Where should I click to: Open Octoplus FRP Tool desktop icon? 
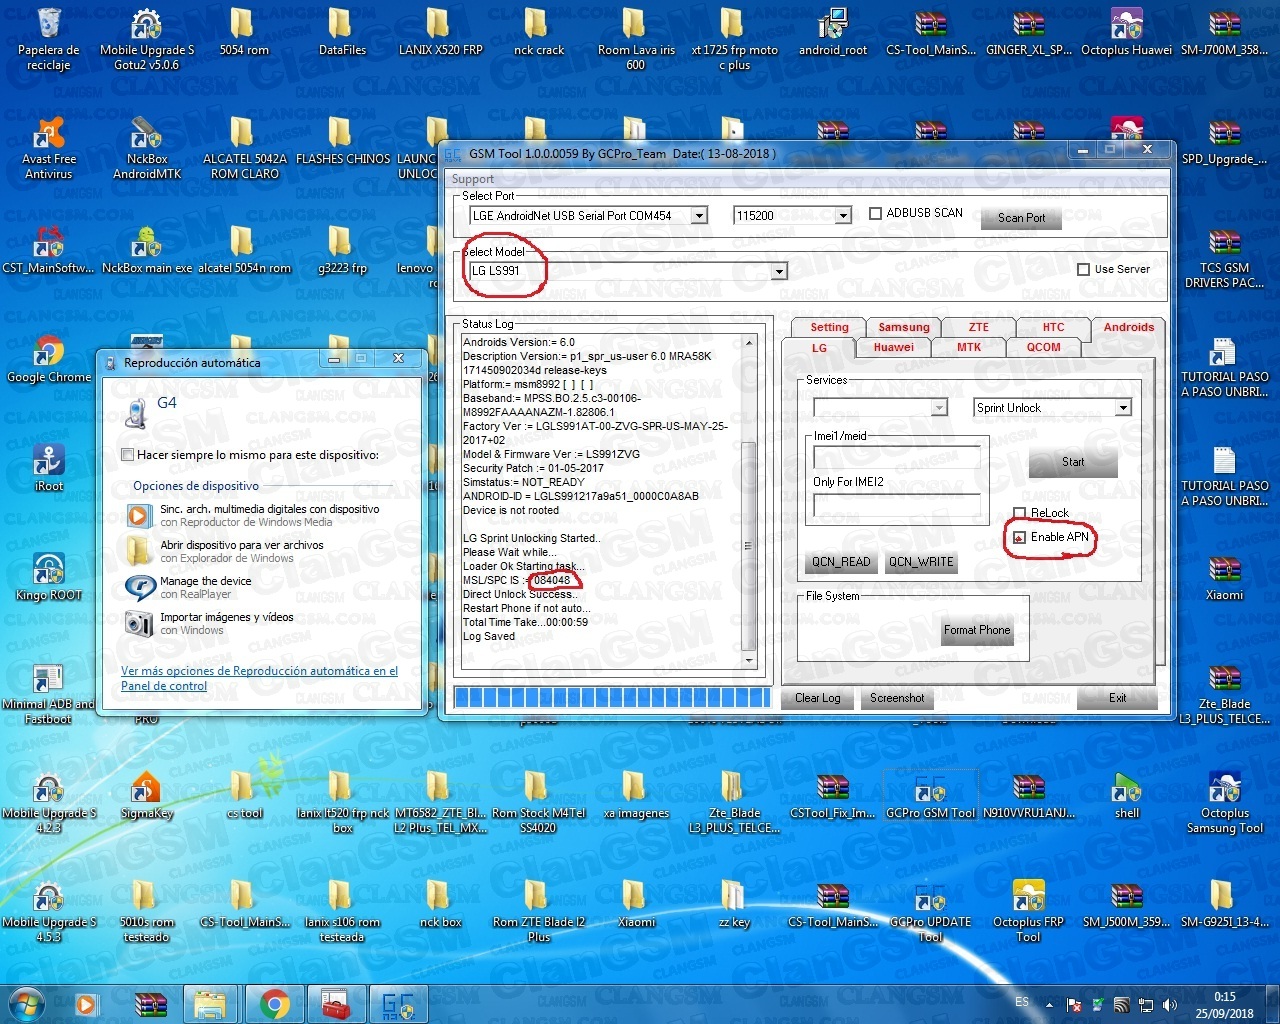click(x=1028, y=912)
